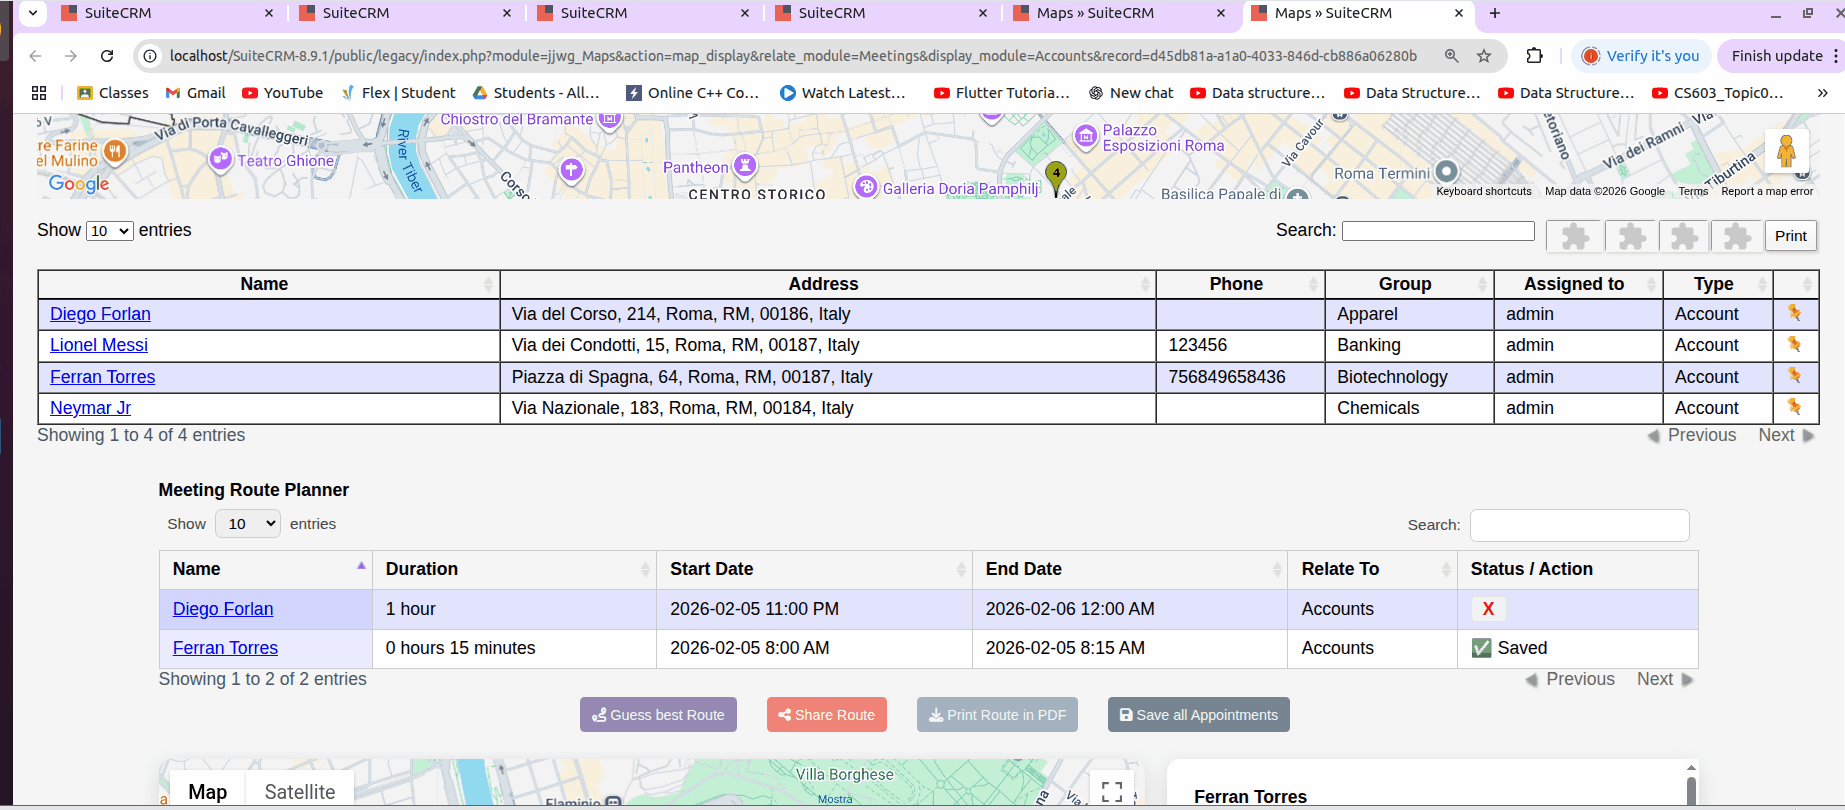This screenshot has height=810, width=1845.
Task: Click green check Saved icon for Ferran Torres
Action: [x=1481, y=648]
